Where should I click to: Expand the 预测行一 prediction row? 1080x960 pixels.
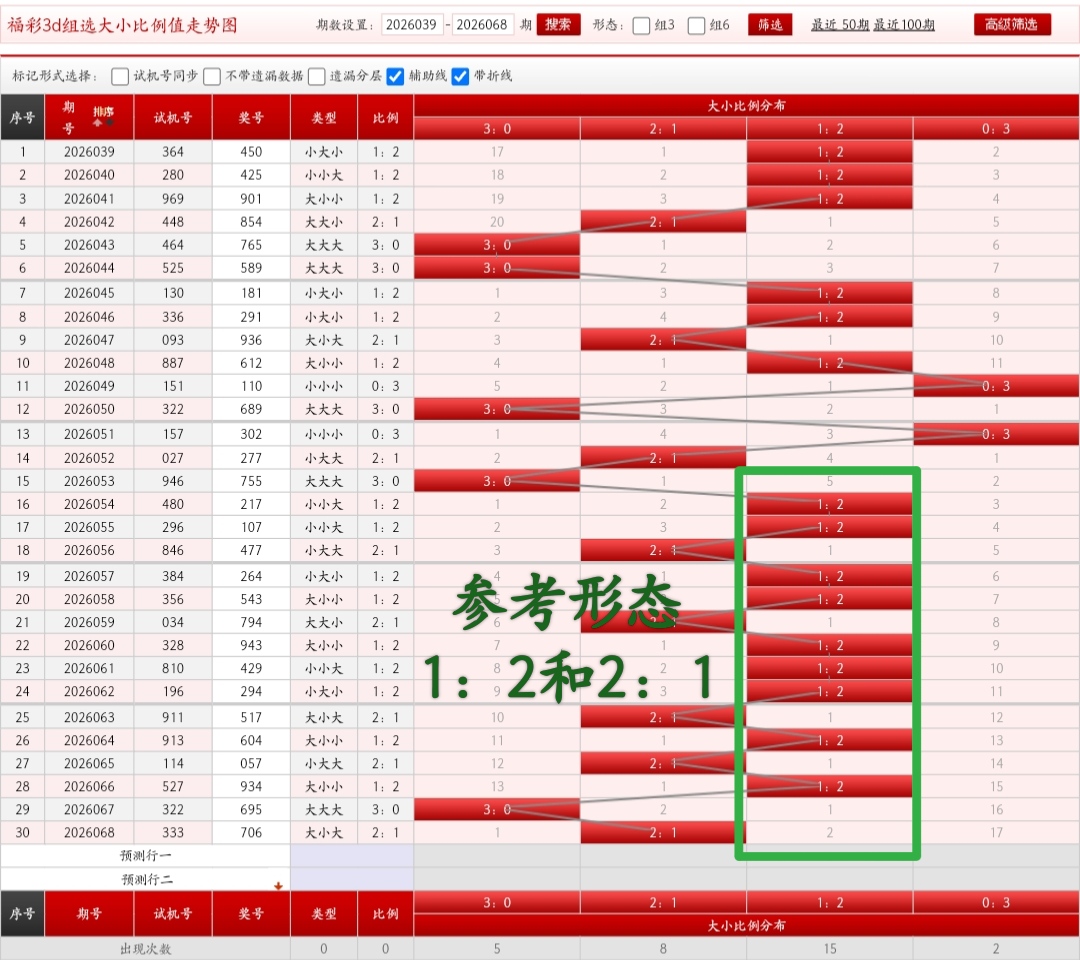point(146,856)
